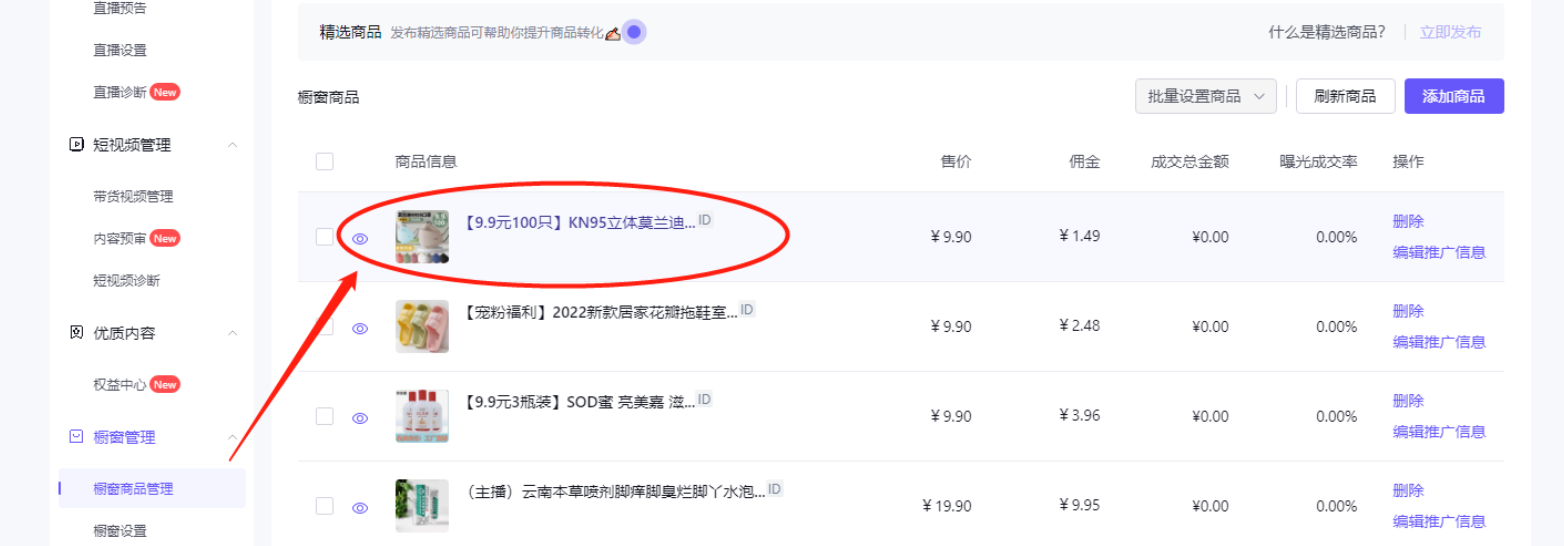Toggle eye visibility for KN95 mask product
Image resolution: width=1564 pixels, height=546 pixels.
[360, 239]
